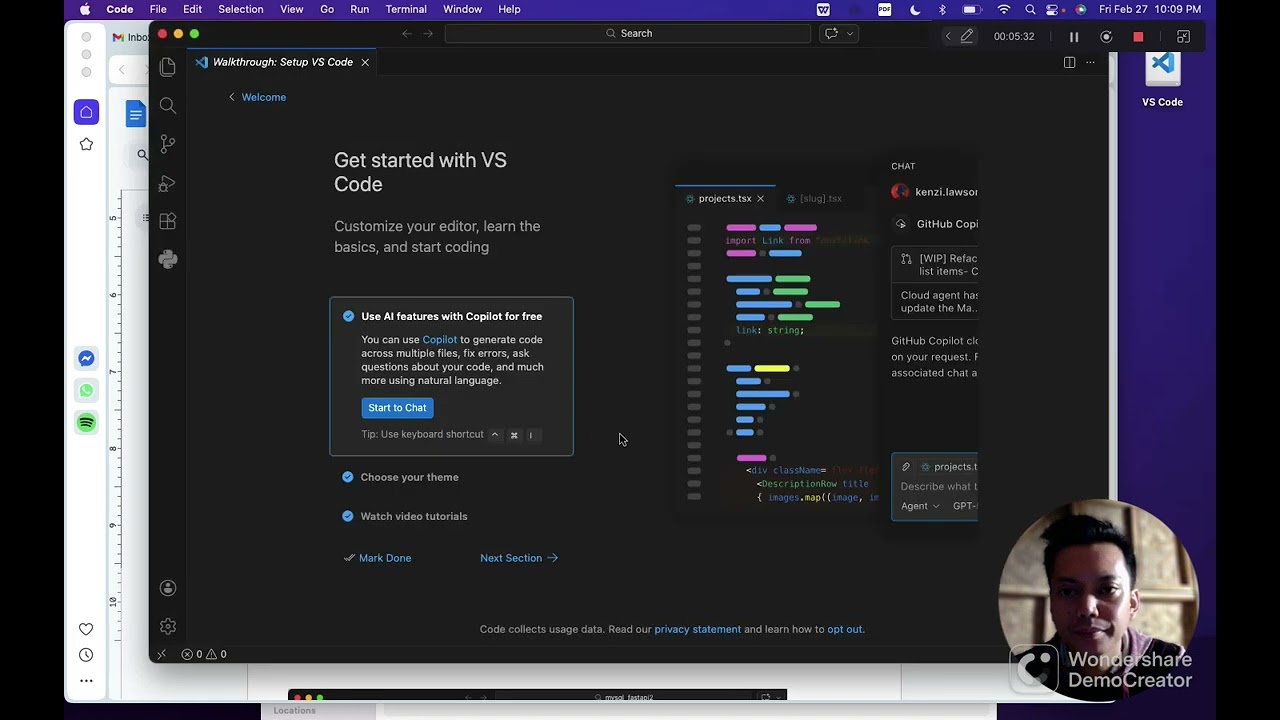Open Spotlight search in menu bar

pos(1029,9)
